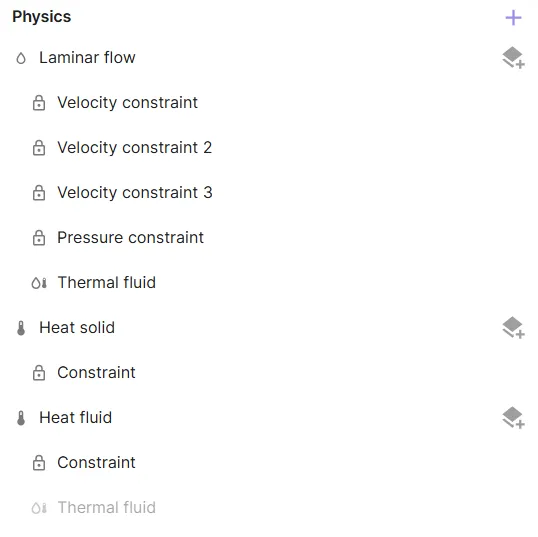Select Velocity constraint under Laminar flow
538x537 pixels.
(127, 103)
